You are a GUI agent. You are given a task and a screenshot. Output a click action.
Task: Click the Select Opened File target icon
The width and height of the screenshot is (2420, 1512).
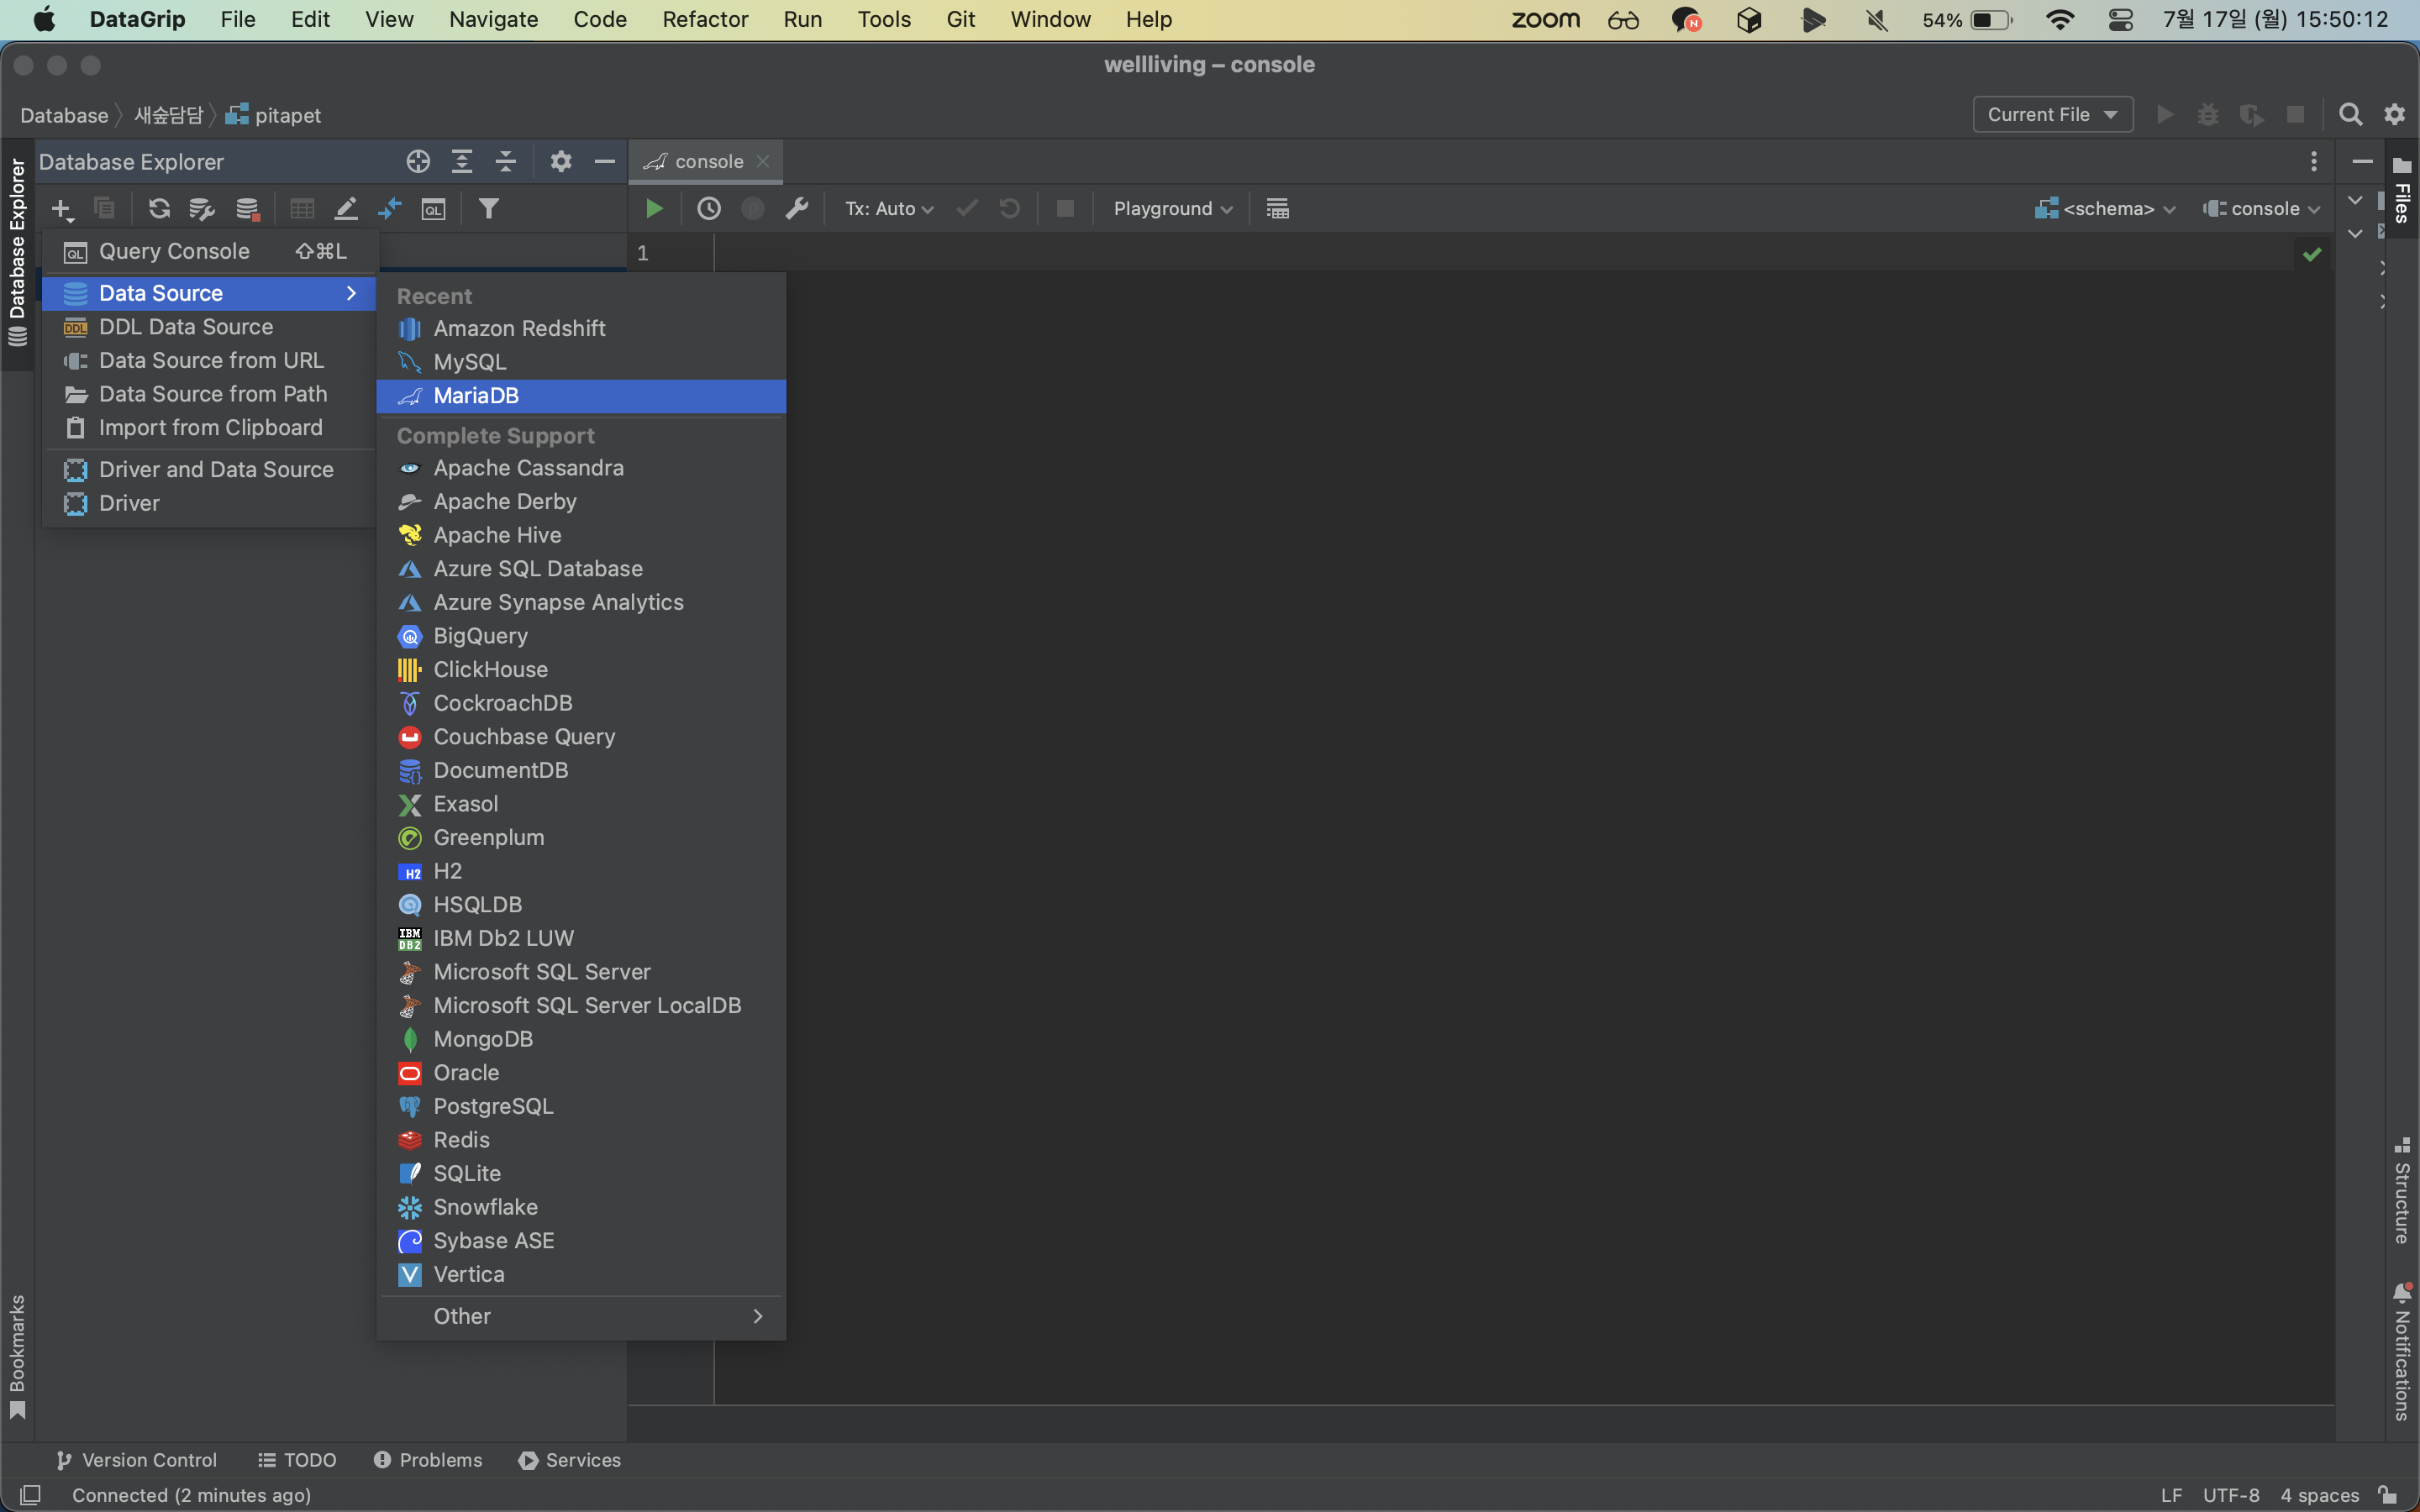[x=418, y=162]
